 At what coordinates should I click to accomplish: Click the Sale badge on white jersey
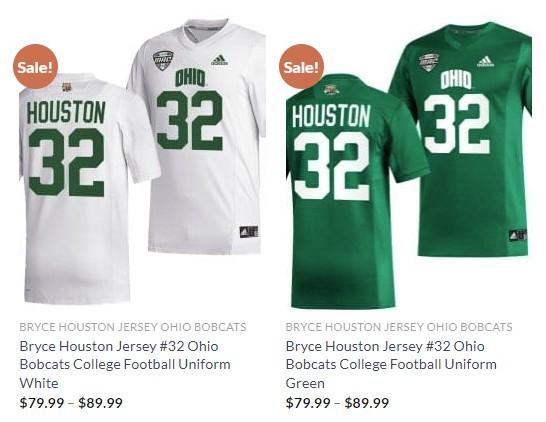[x=35, y=67]
